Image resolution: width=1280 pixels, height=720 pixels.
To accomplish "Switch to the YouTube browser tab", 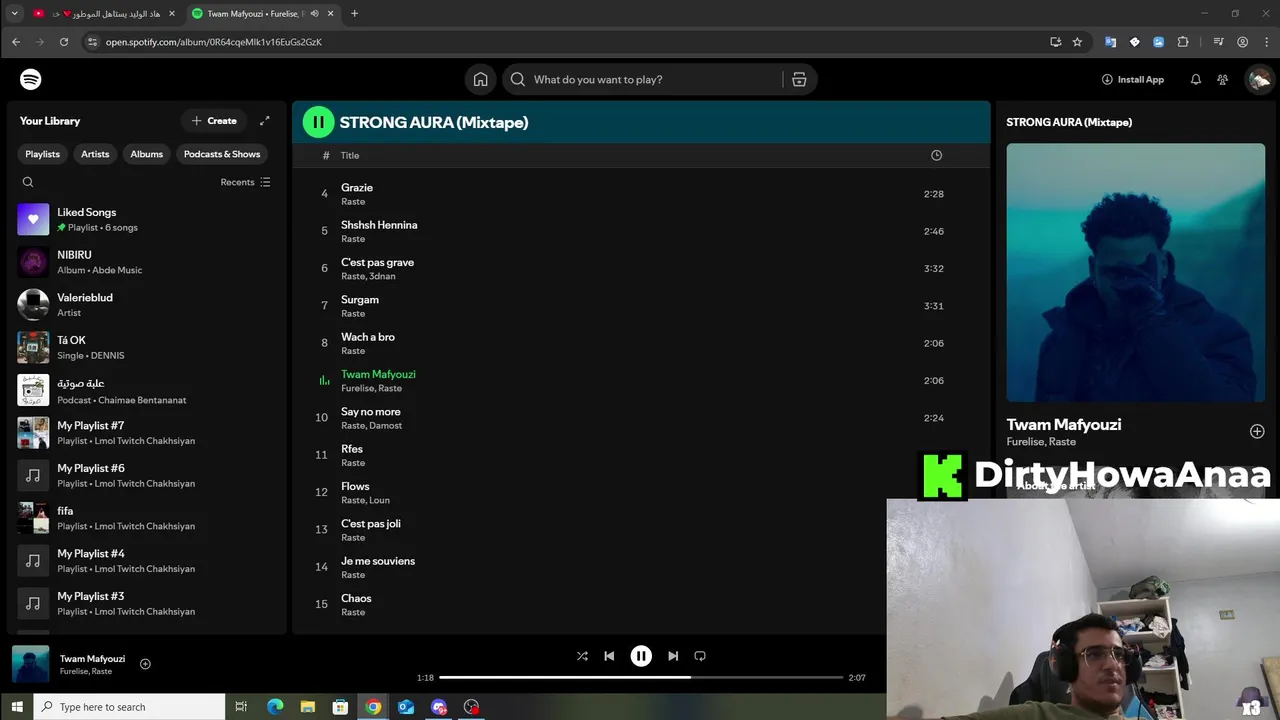I will [x=103, y=13].
